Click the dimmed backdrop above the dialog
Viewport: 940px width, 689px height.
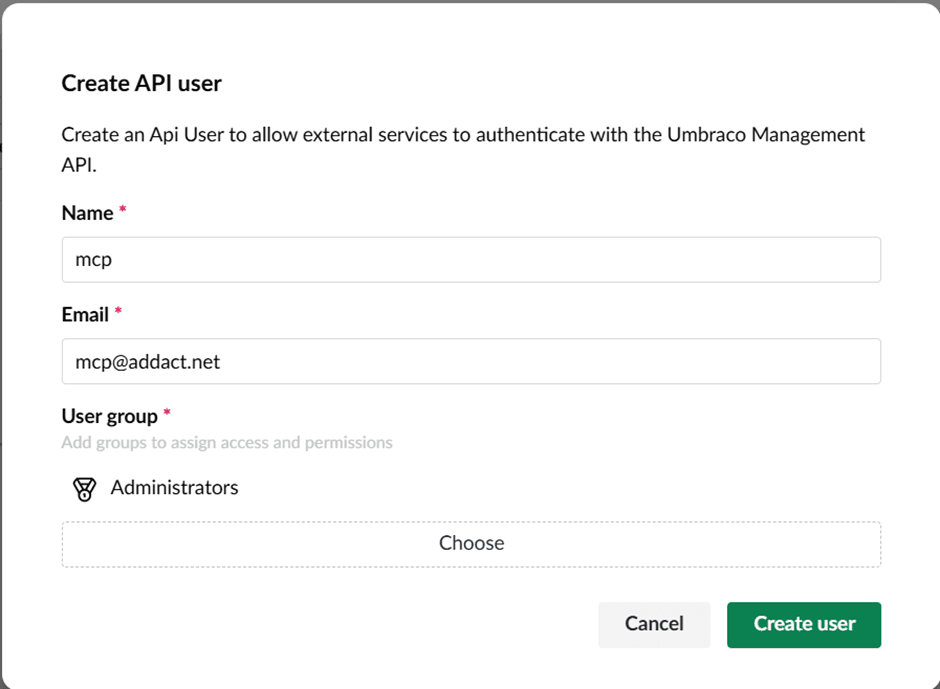[470, 1]
